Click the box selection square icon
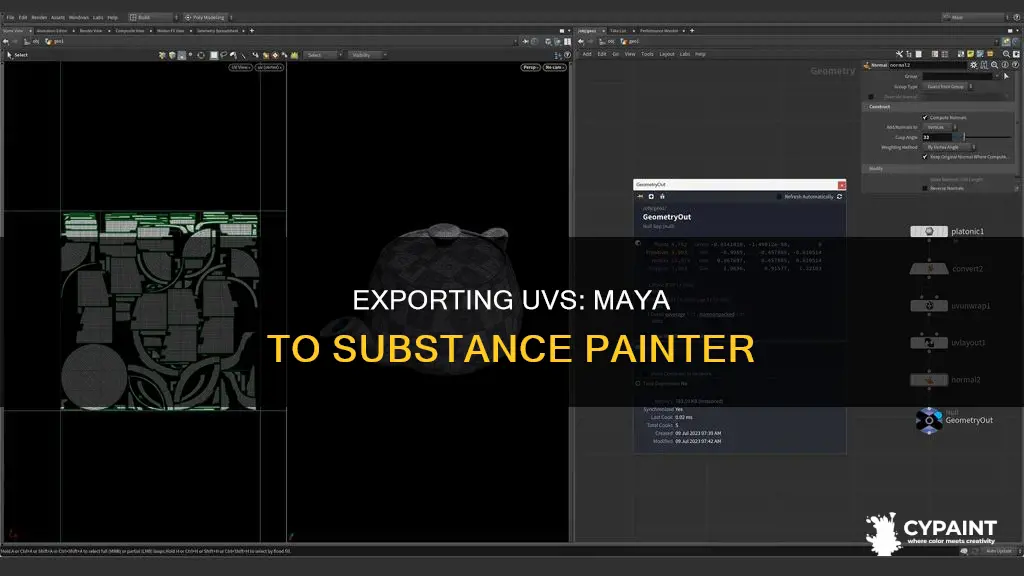This screenshot has height=576, width=1024. click(x=214, y=56)
